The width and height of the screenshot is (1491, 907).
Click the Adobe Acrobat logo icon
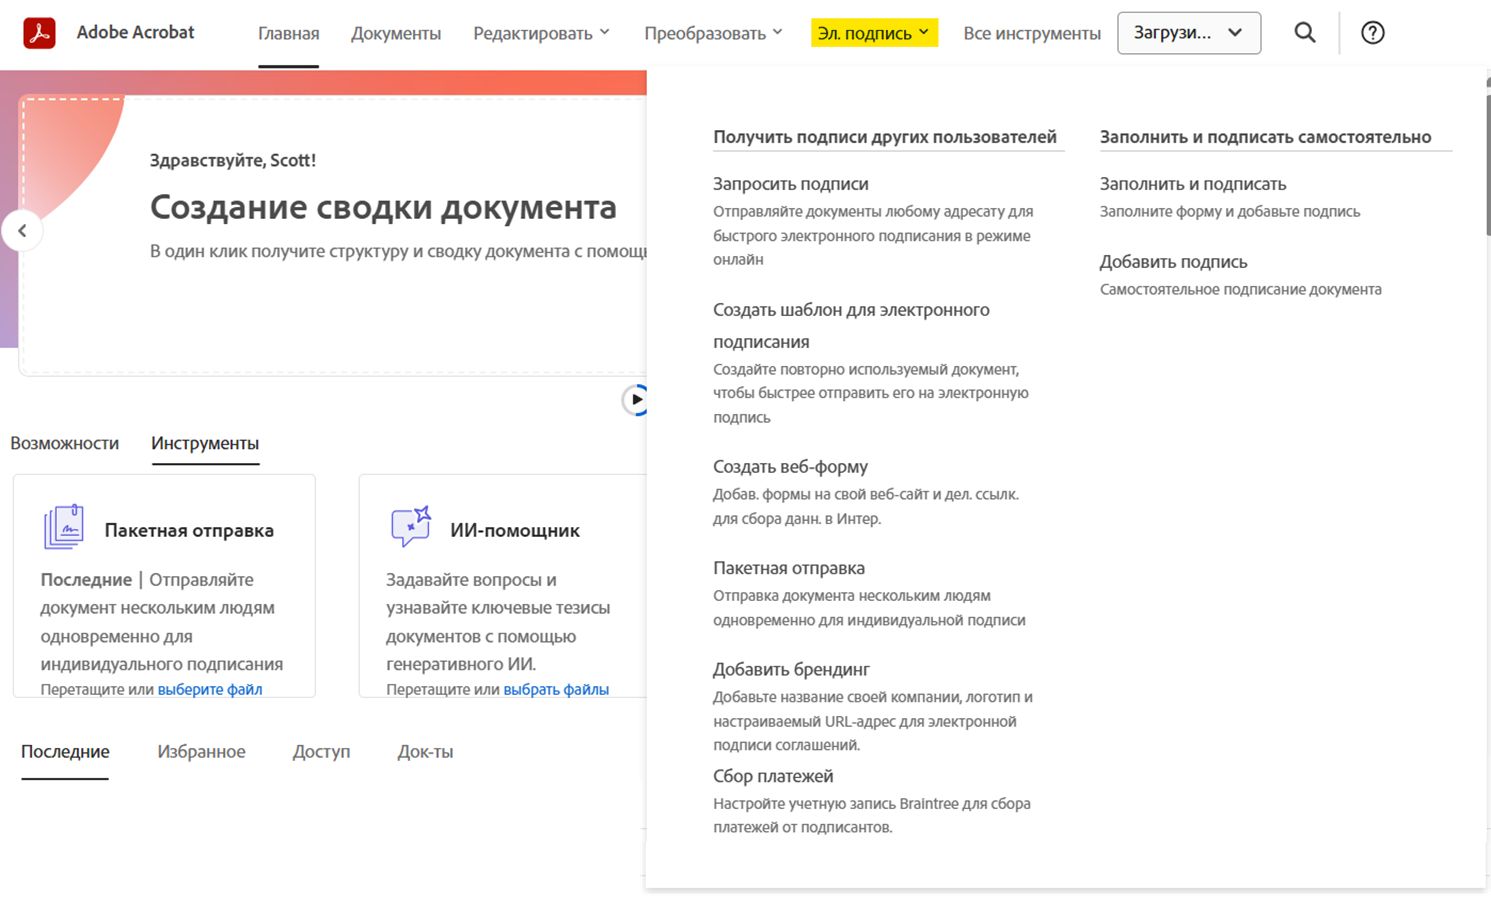[39, 32]
